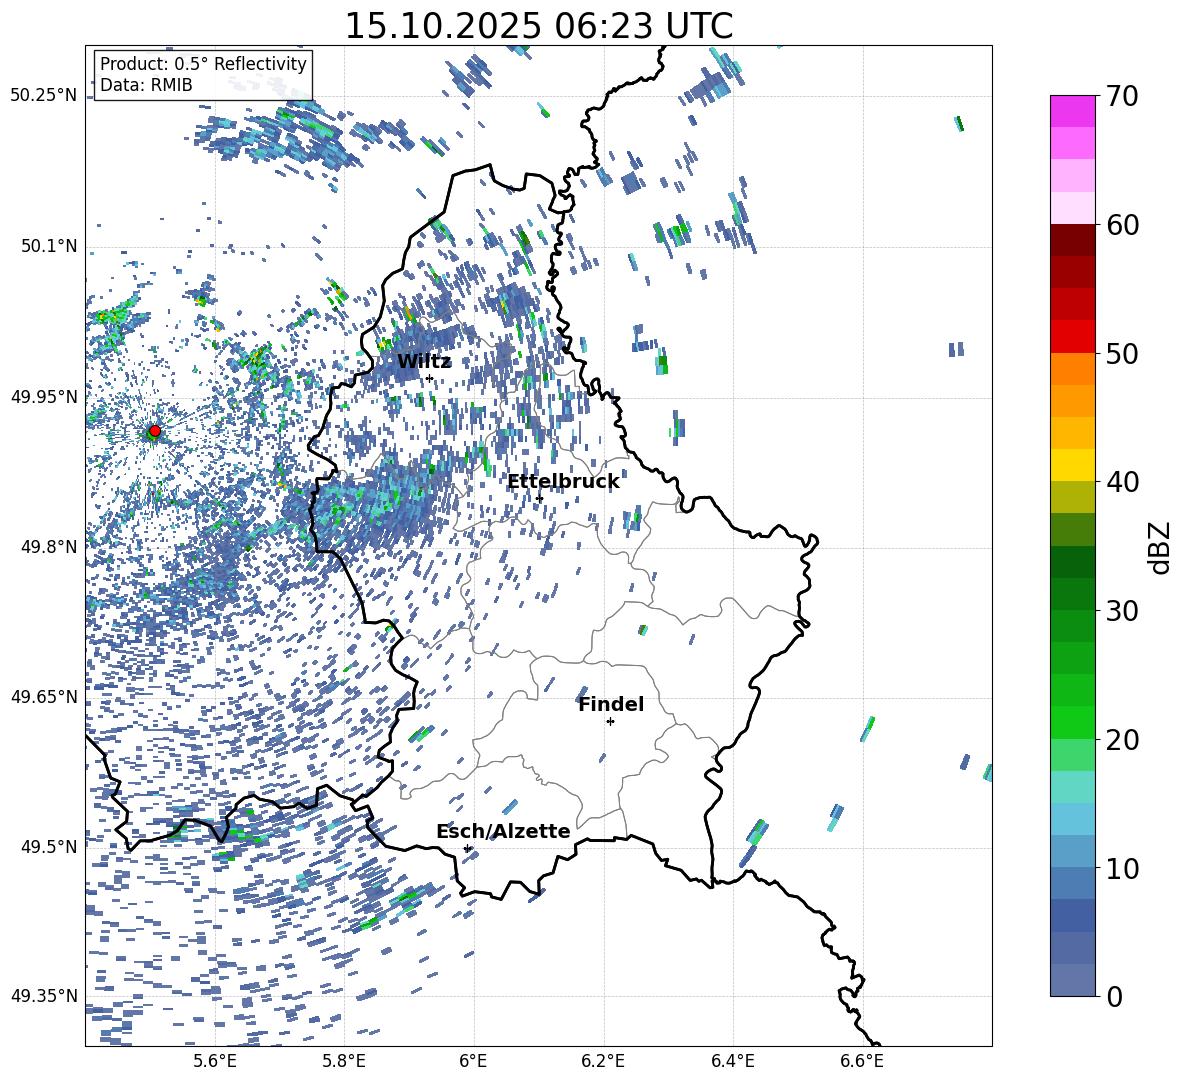1184x1081 pixels.
Task: Click the 'Product: 0.5° Reflectivity' text
Action: pyautogui.click(x=203, y=64)
